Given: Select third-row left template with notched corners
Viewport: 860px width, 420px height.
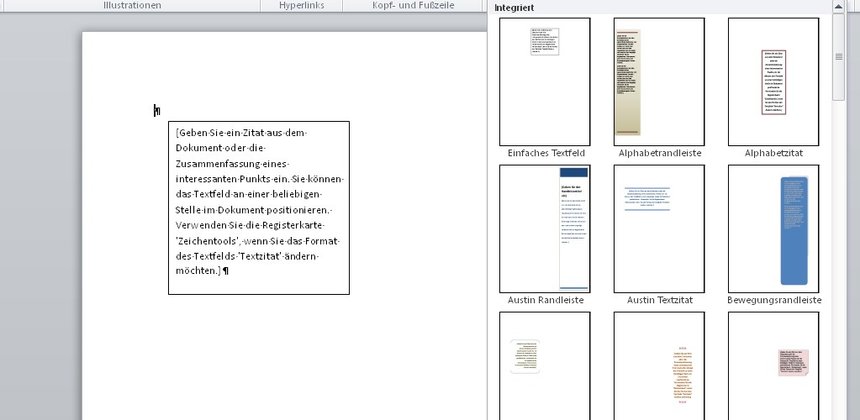Looking at the screenshot, I should tap(545, 365).
